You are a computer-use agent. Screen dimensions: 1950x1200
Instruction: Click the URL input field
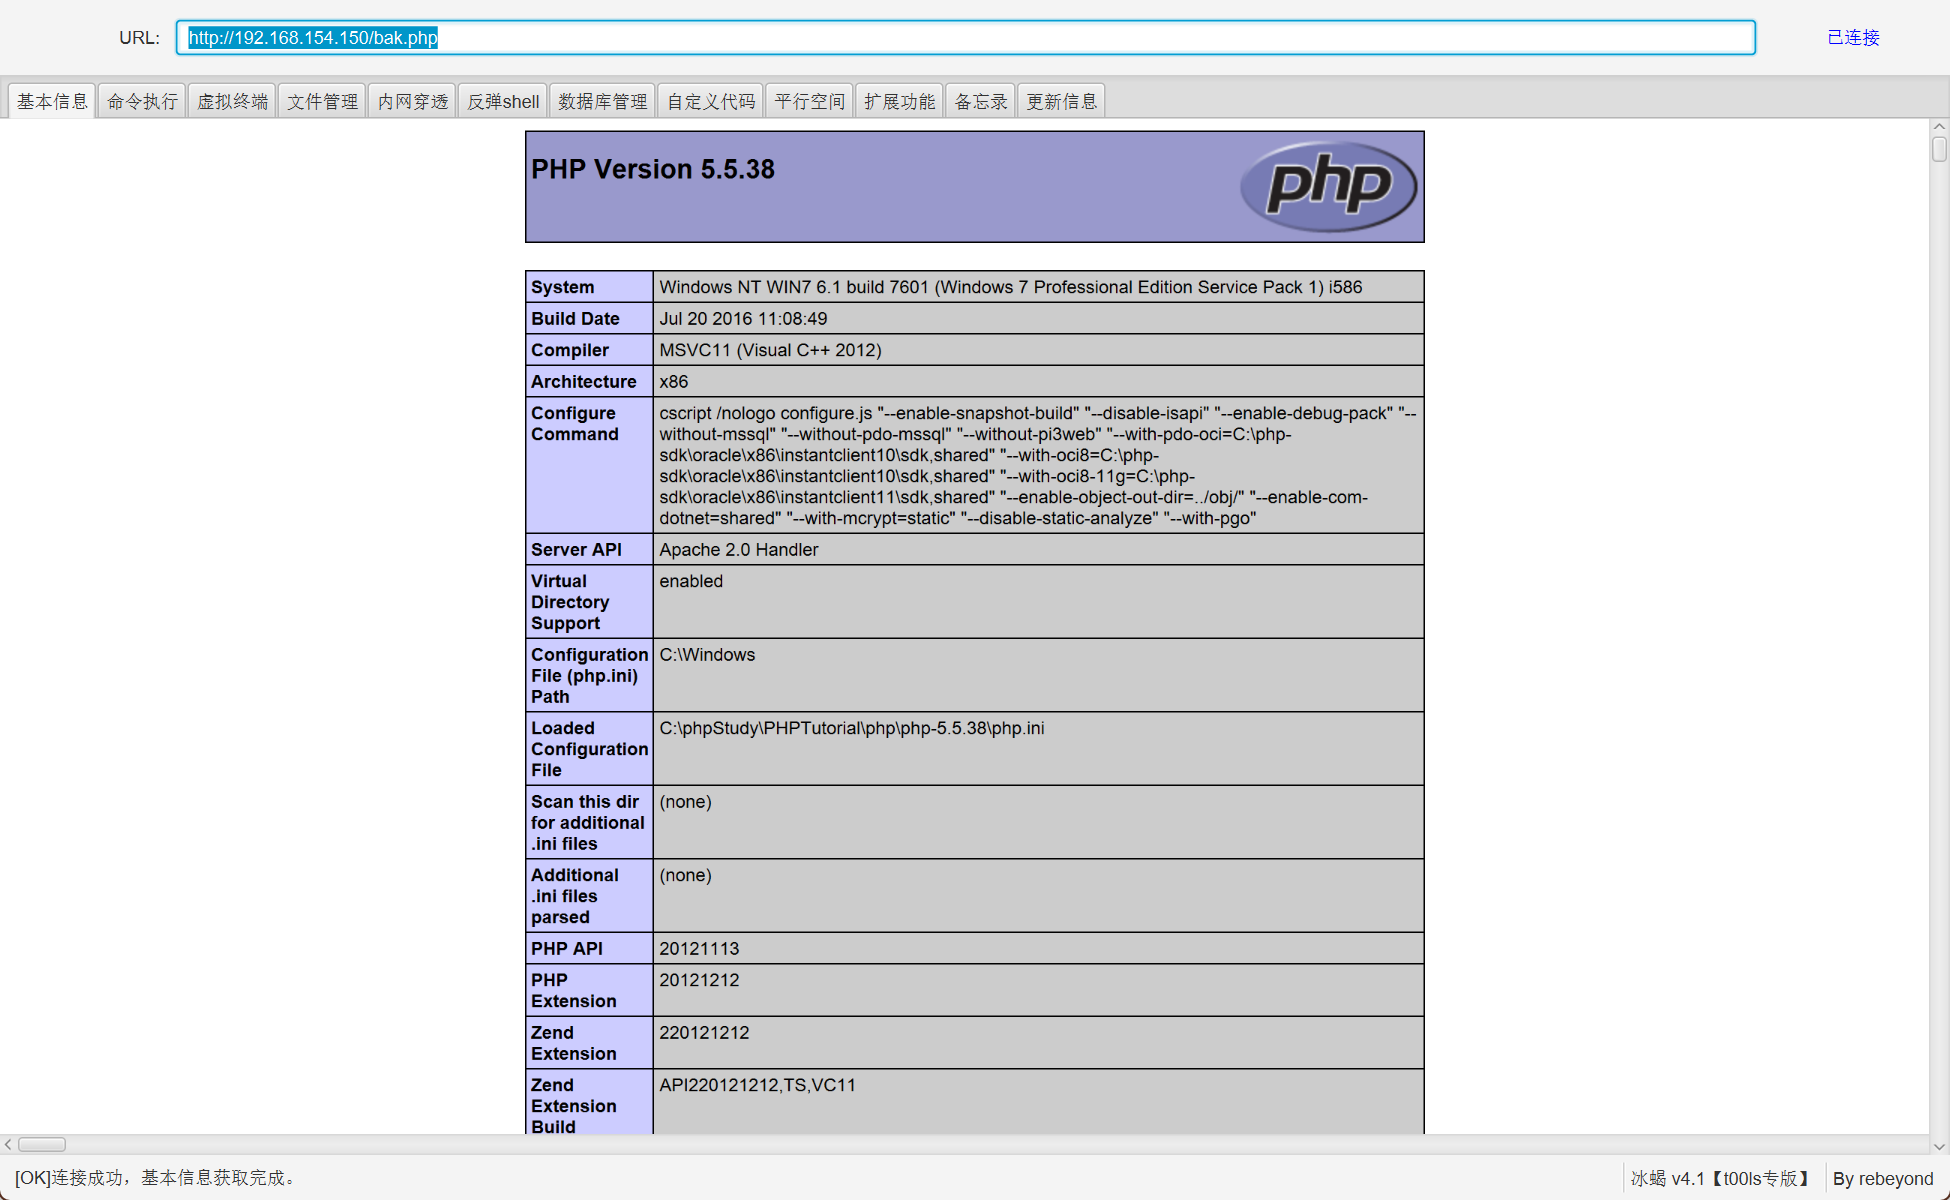point(966,38)
